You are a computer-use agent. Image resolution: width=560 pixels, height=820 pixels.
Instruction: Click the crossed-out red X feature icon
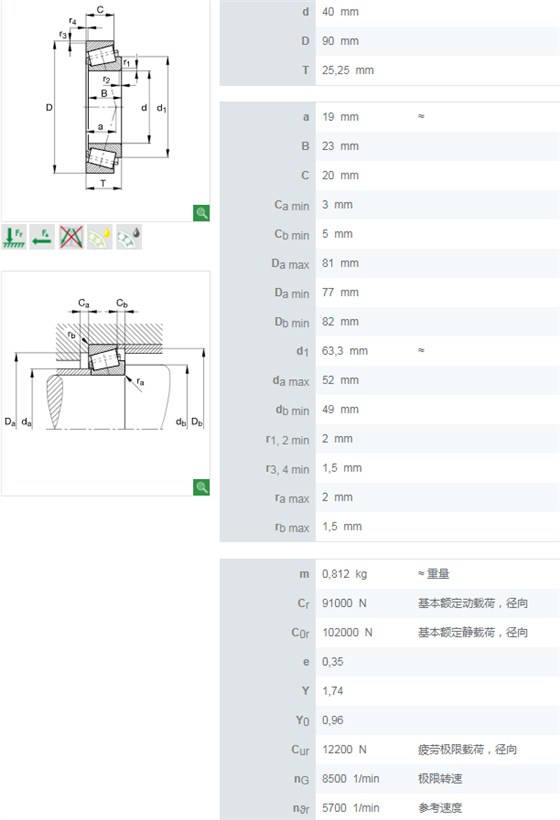[71, 237]
